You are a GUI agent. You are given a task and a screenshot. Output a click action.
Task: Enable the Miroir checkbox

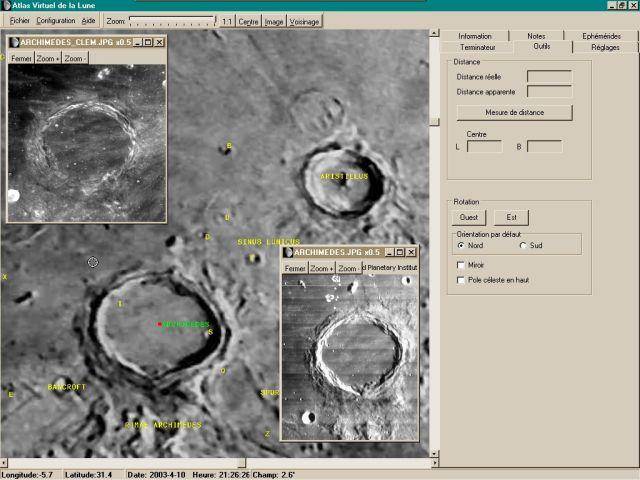(x=461, y=265)
